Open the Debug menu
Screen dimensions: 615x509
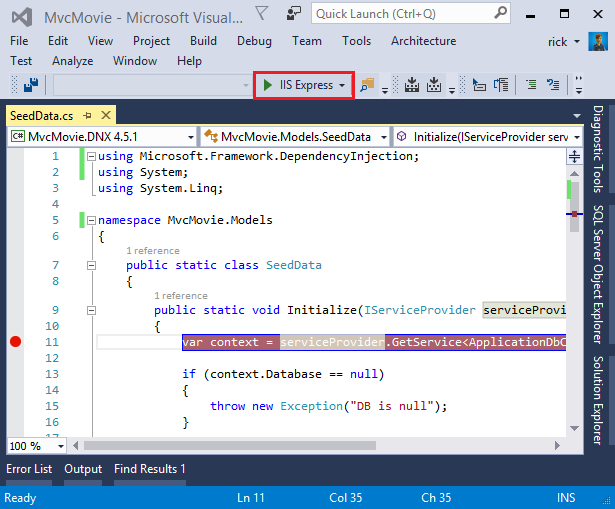click(x=254, y=41)
